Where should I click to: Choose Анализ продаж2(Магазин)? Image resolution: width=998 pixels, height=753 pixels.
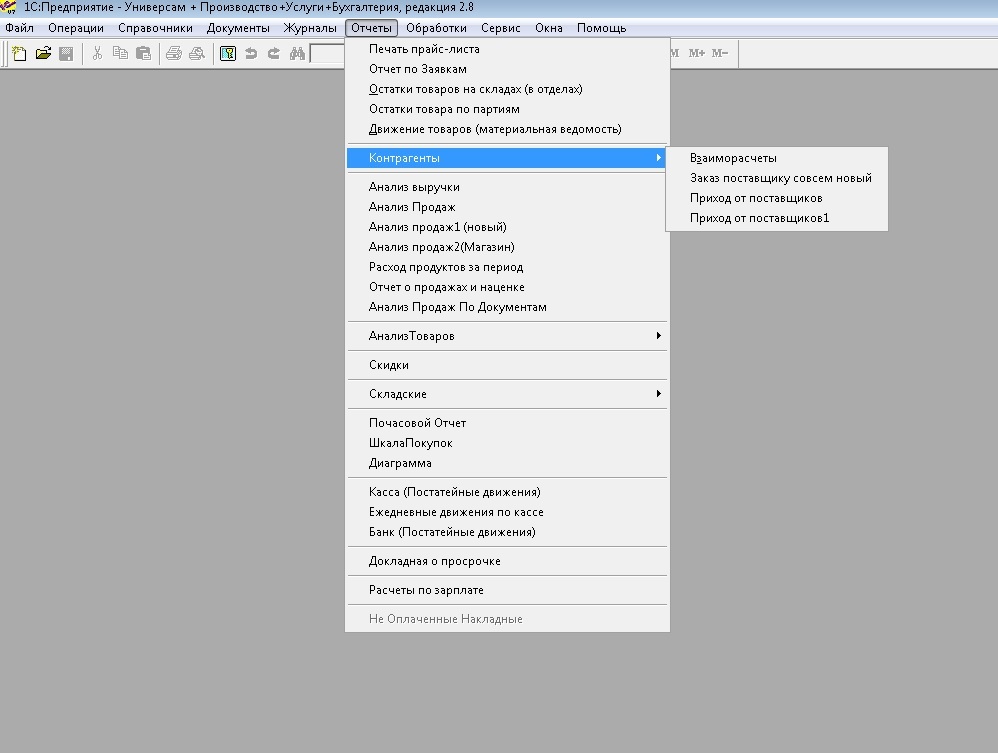(507, 247)
